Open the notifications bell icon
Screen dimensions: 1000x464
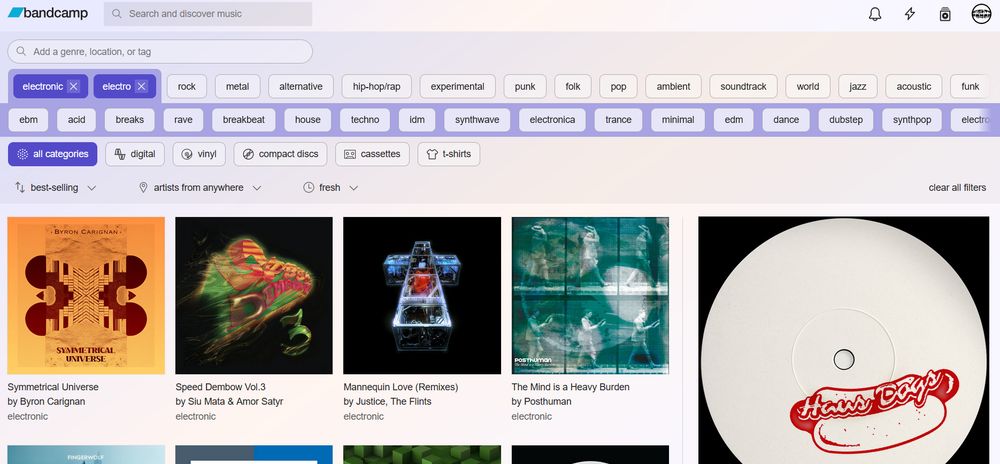pos(875,14)
